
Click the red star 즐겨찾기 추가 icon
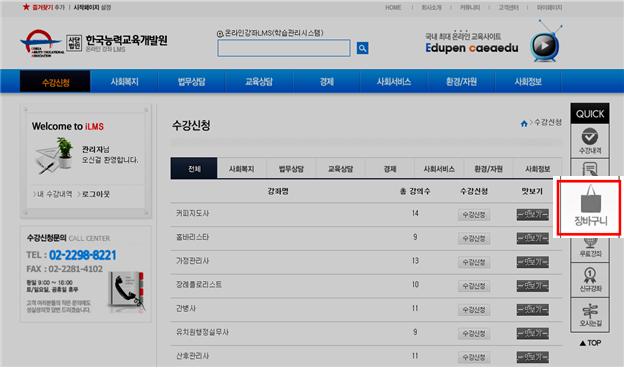coord(26,7)
